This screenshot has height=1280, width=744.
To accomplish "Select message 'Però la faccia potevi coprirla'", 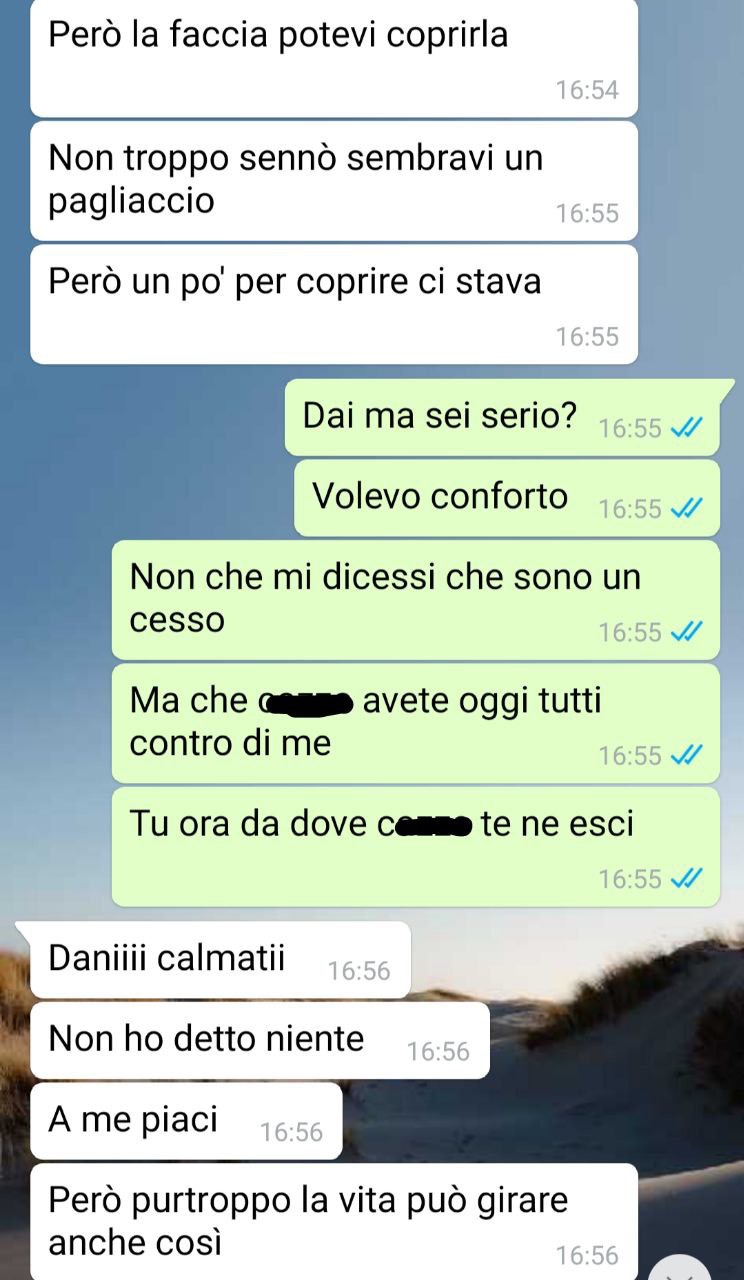I will [334, 58].
